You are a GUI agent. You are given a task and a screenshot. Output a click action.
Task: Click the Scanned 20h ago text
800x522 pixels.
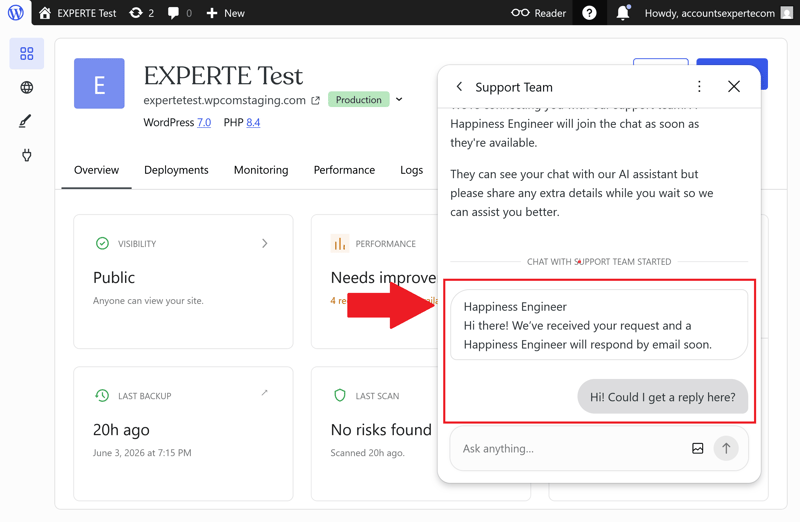[x=367, y=453]
